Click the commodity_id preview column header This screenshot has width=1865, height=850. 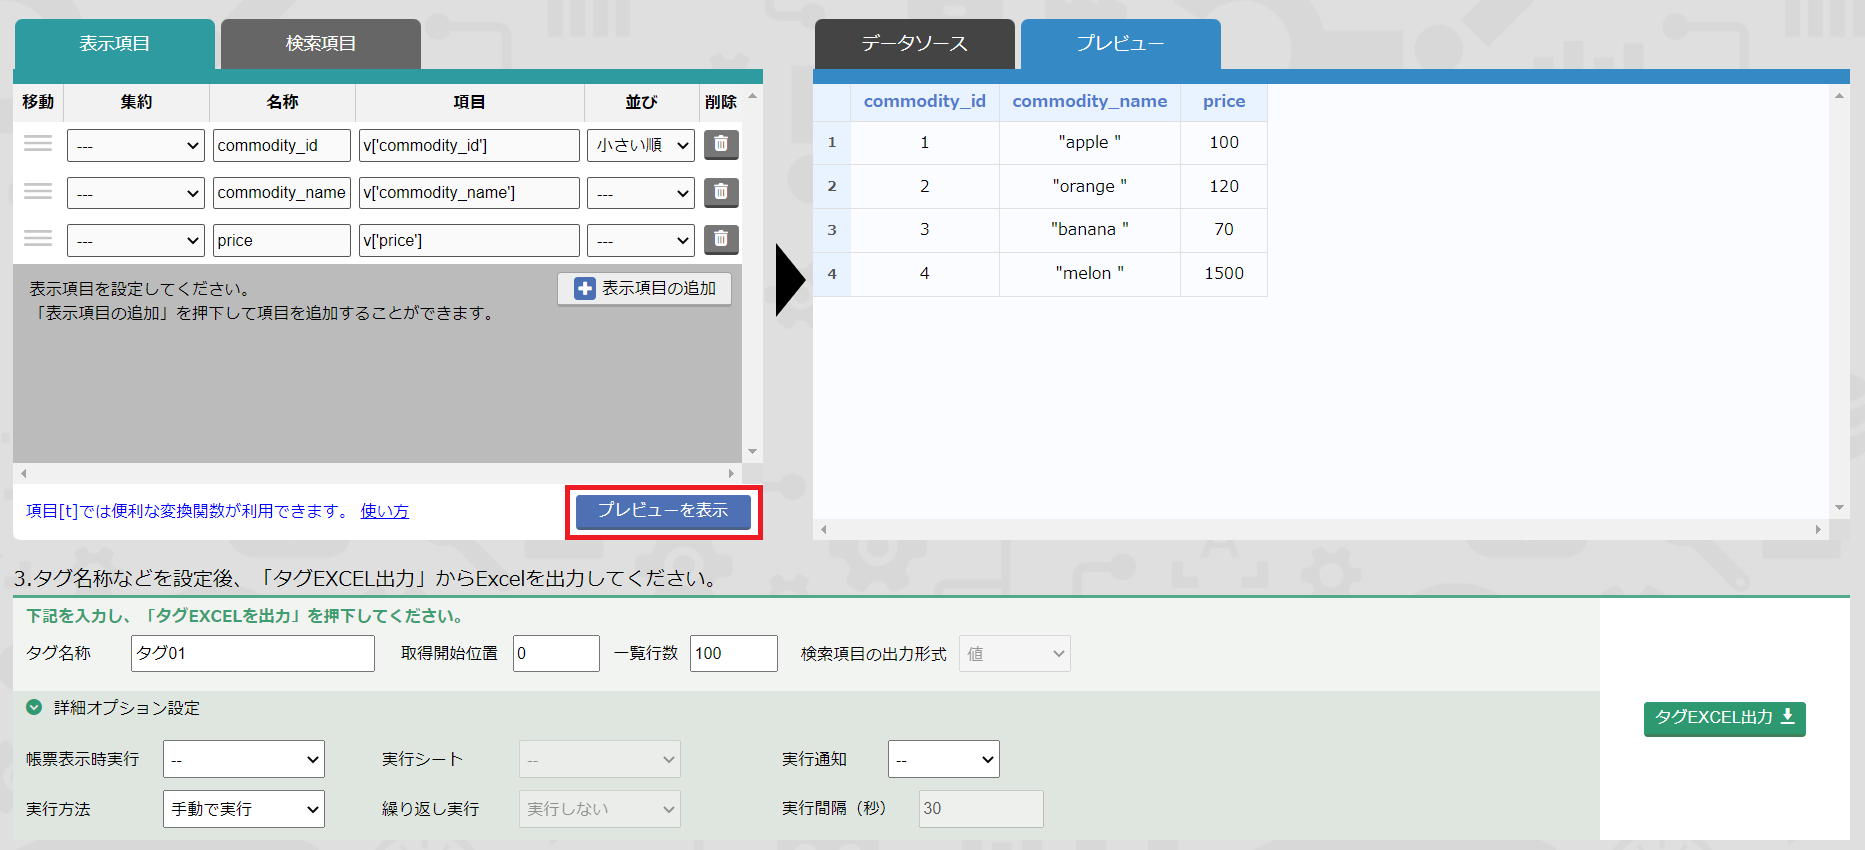click(x=925, y=101)
